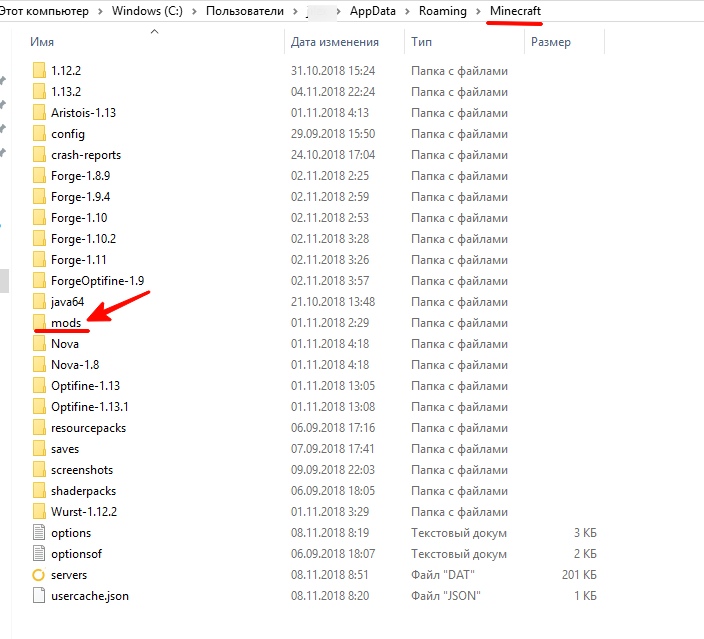
Task: Toggle the sort arrow above the Имя column
Action: click(x=154, y=31)
